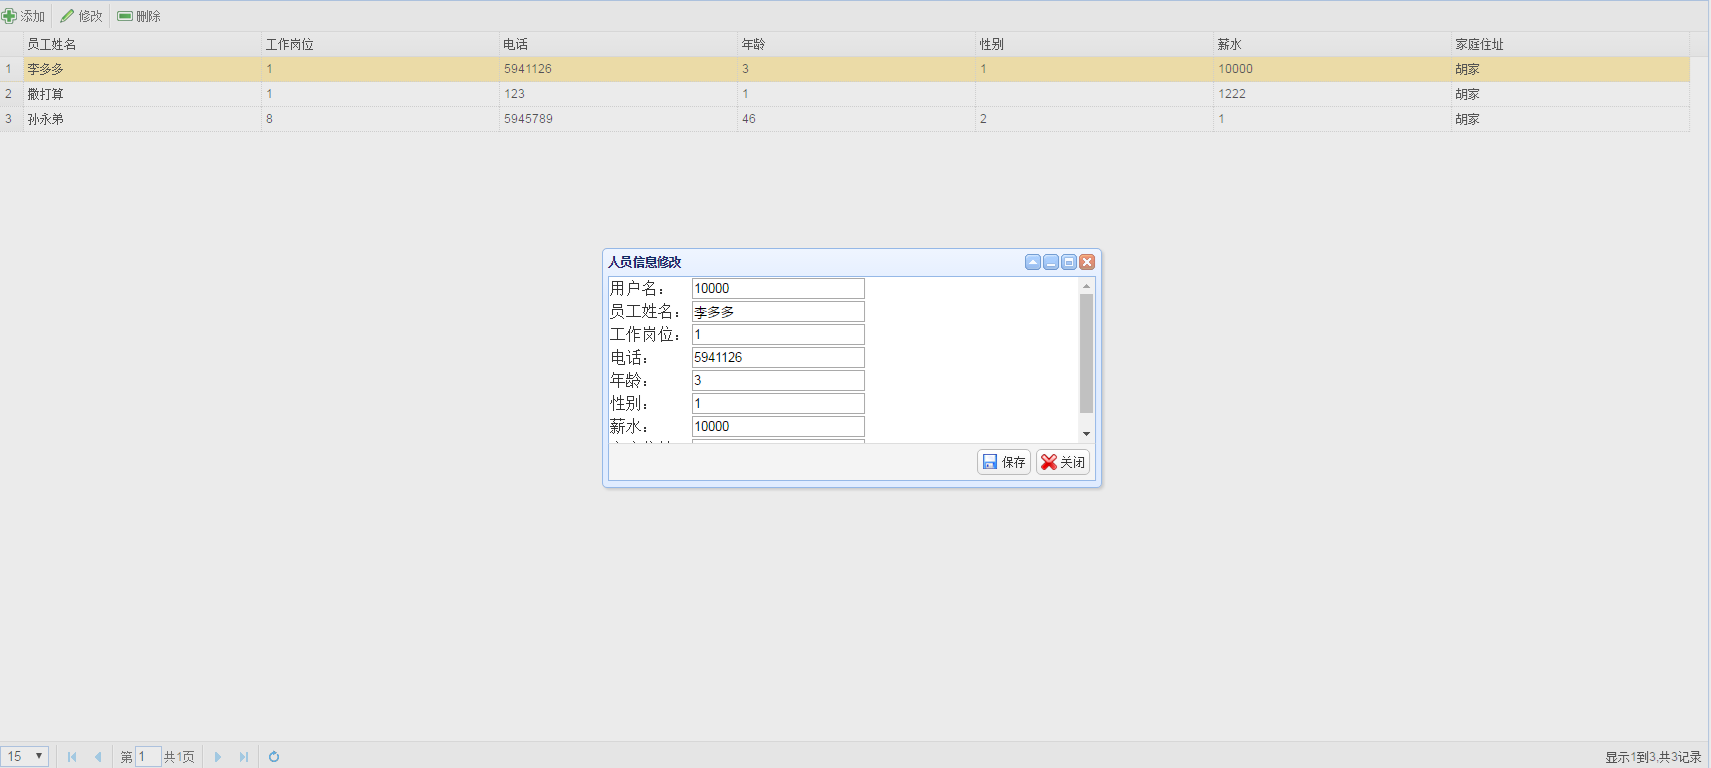Click the 性别 cell 2 in 孙永弟 row

(x=1094, y=119)
